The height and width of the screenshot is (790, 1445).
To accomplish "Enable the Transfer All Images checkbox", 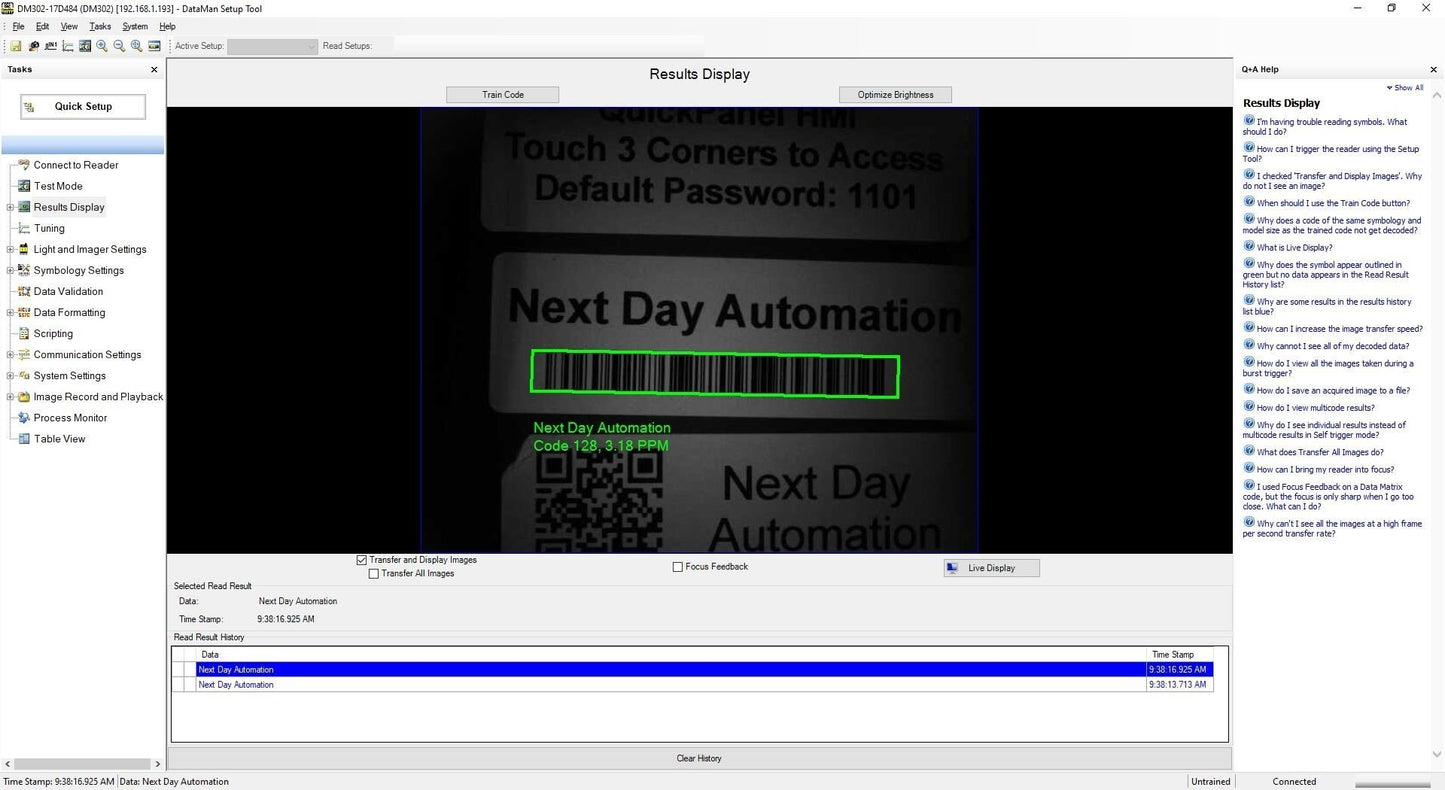I will pos(374,574).
